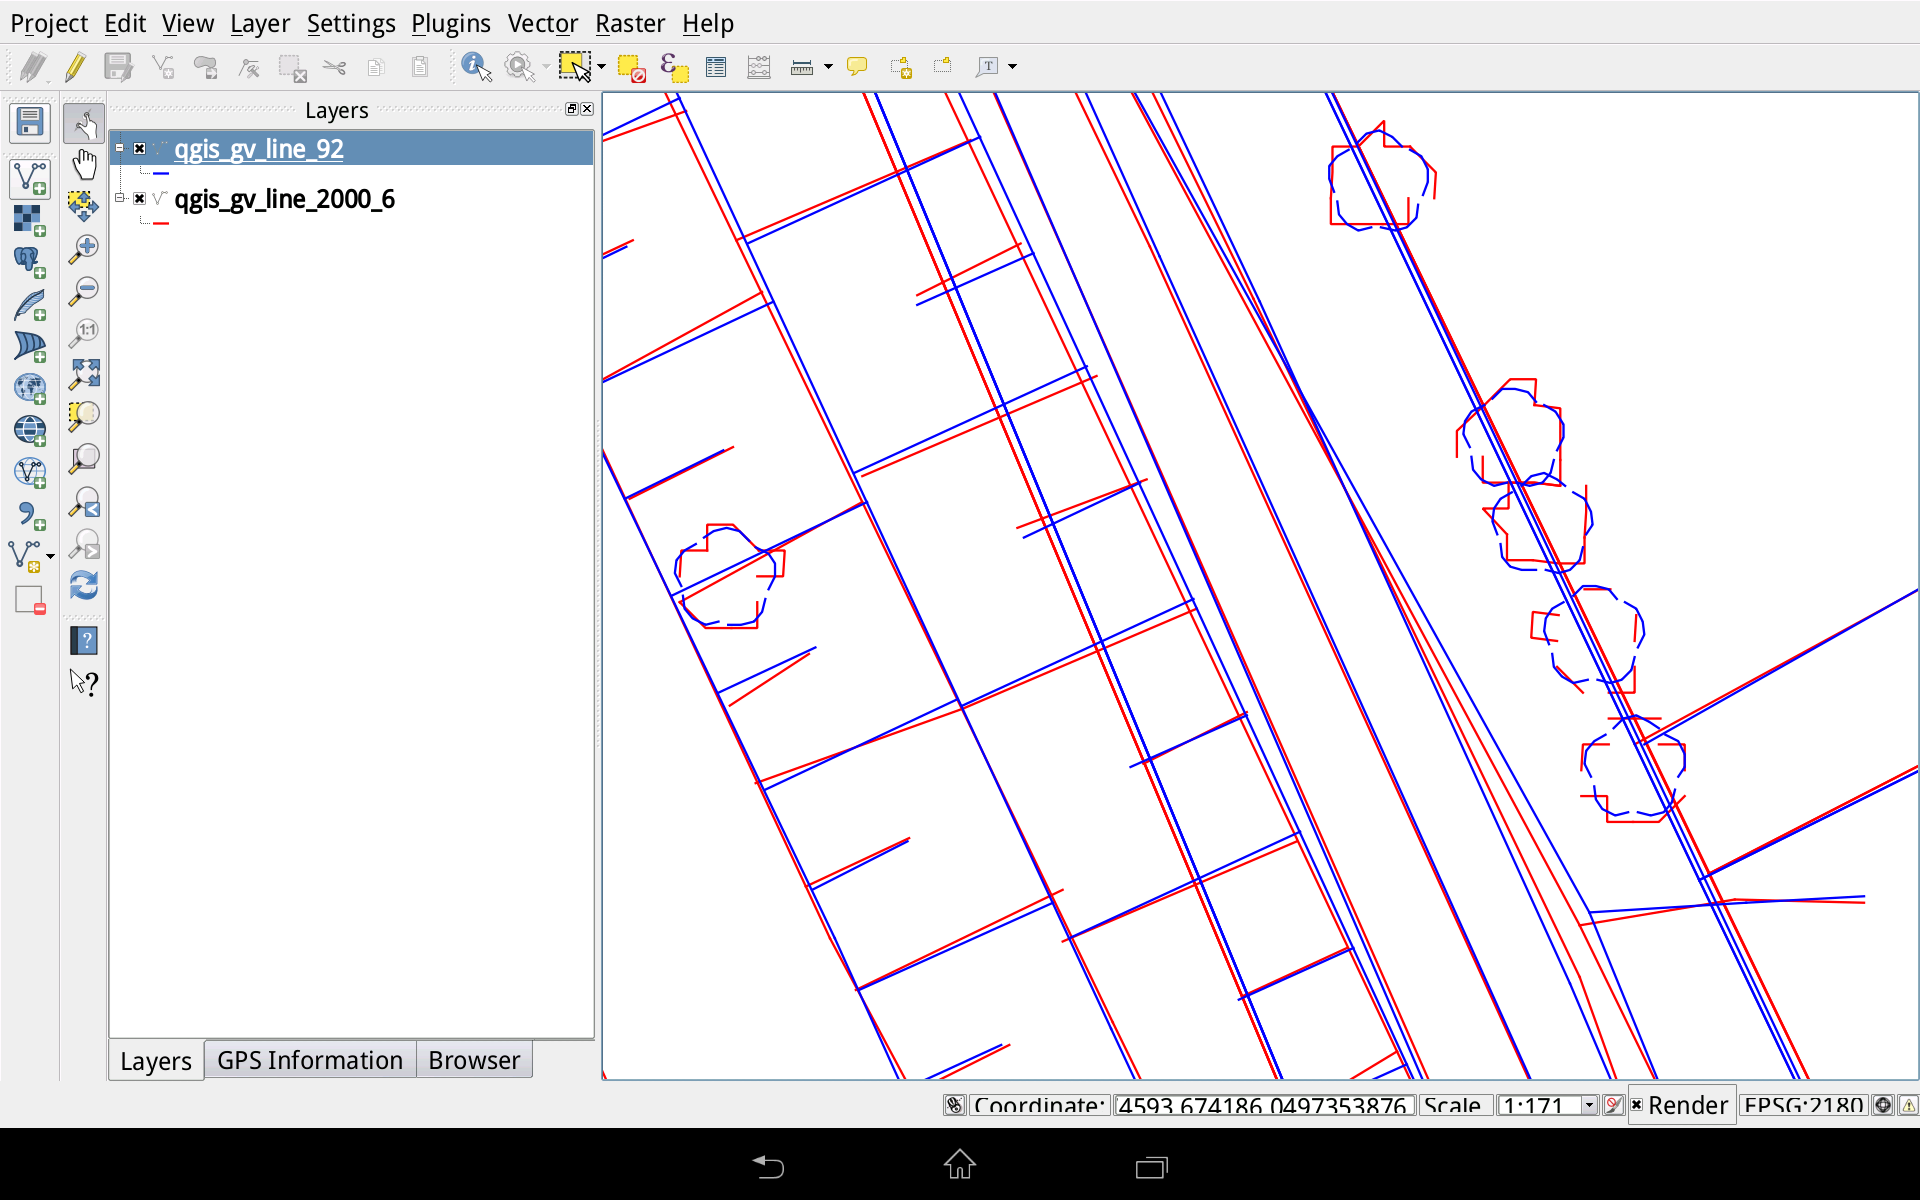Open the Vector menu
The image size is (1920, 1200).
pos(543,21)
